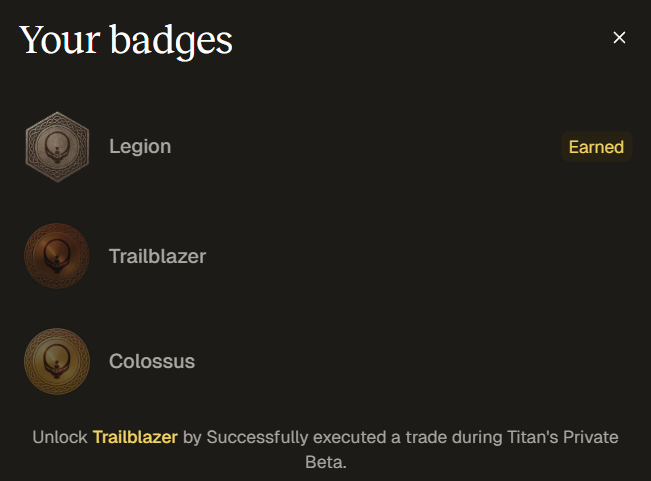Click the word Unlock in footer hint
Viewport: 651px width, 481px height.
[x=59, y=437]
